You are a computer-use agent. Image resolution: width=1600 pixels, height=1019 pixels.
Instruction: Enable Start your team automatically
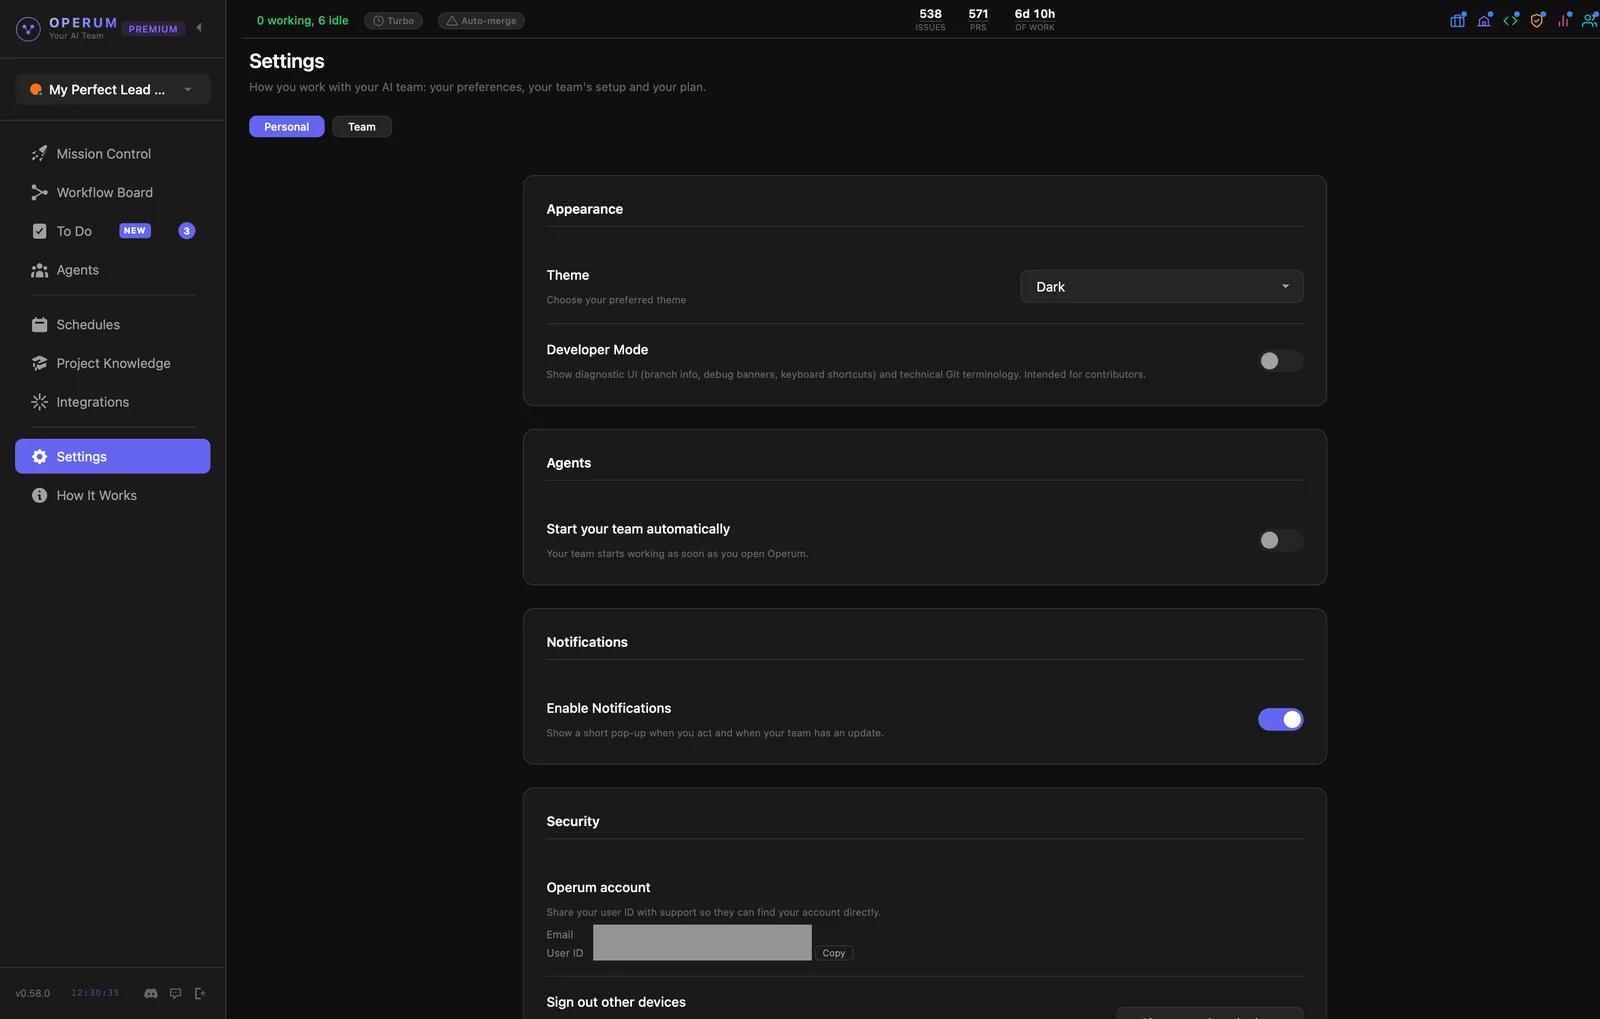(x=1280, y=540)
